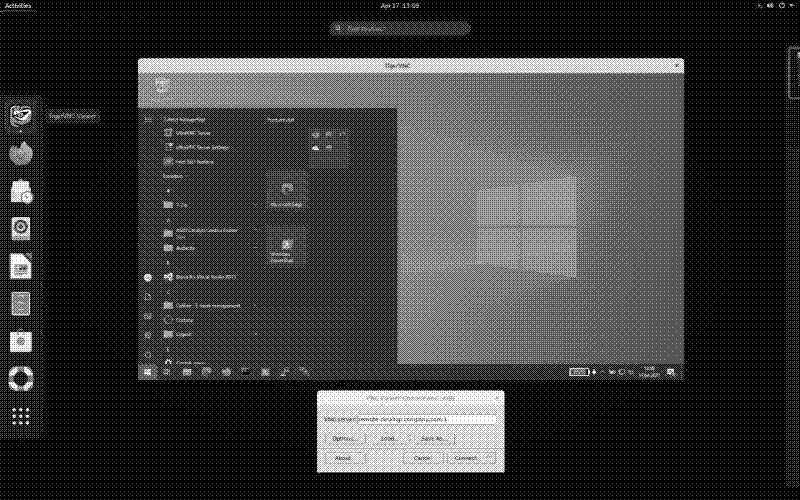The height and width of the screenshot is (500, 800).
Task: Click the VNC server address field
Action: 427,419
